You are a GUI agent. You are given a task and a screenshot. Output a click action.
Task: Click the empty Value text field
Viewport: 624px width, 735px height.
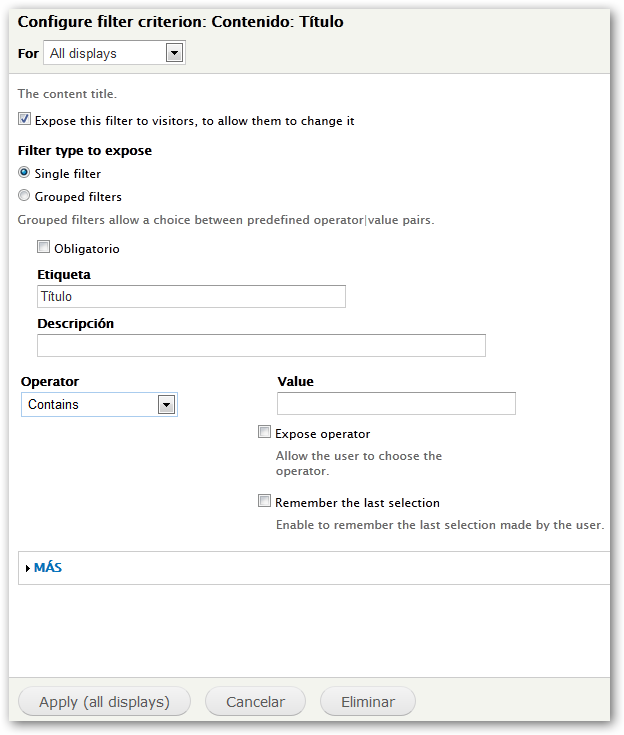click(x=396, y=403)
